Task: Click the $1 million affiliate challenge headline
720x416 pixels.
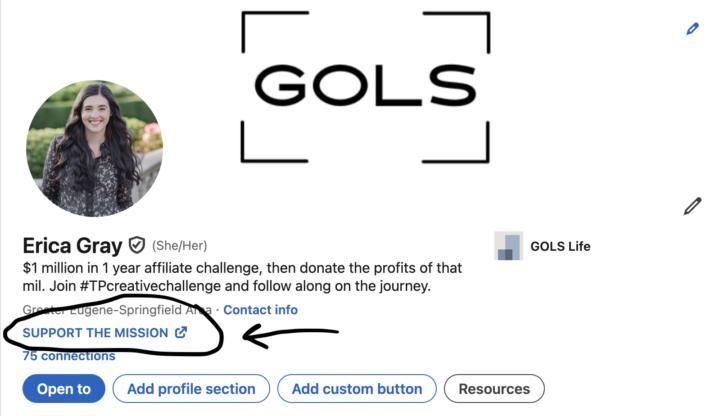Action: pos(240,268)
